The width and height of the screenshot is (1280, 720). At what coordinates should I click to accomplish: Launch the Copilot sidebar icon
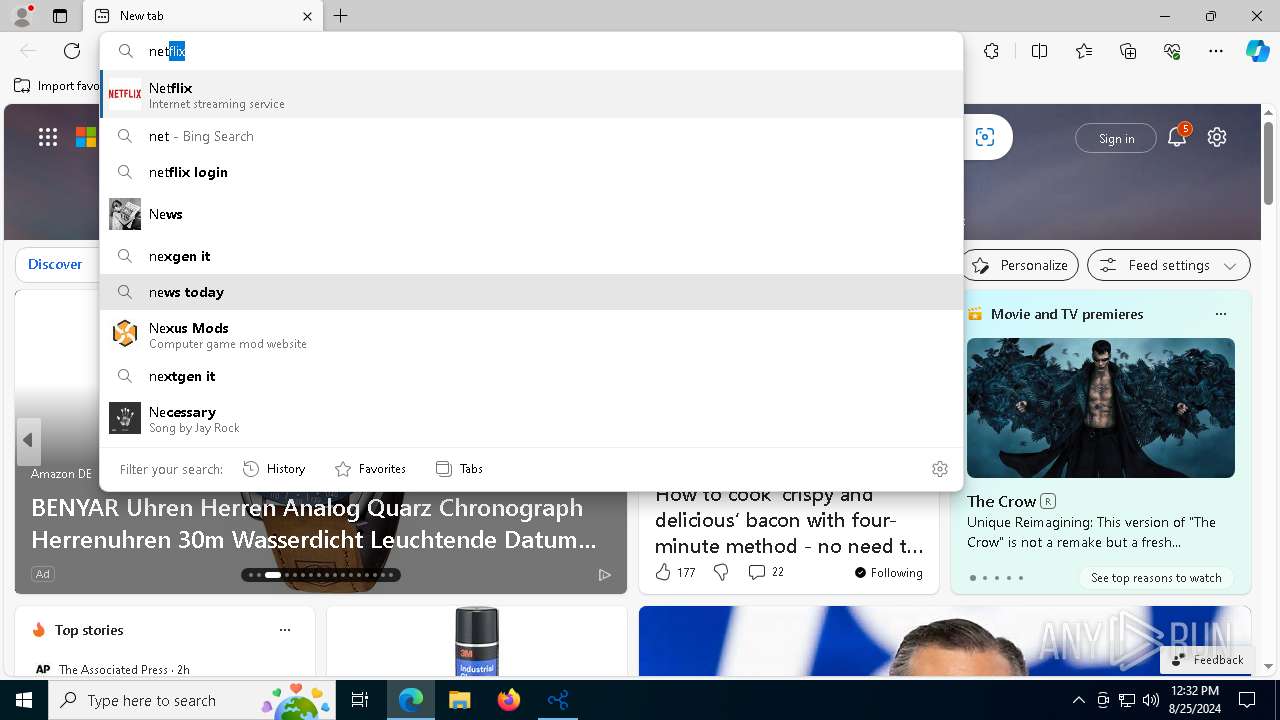(x=1257, y=51)
